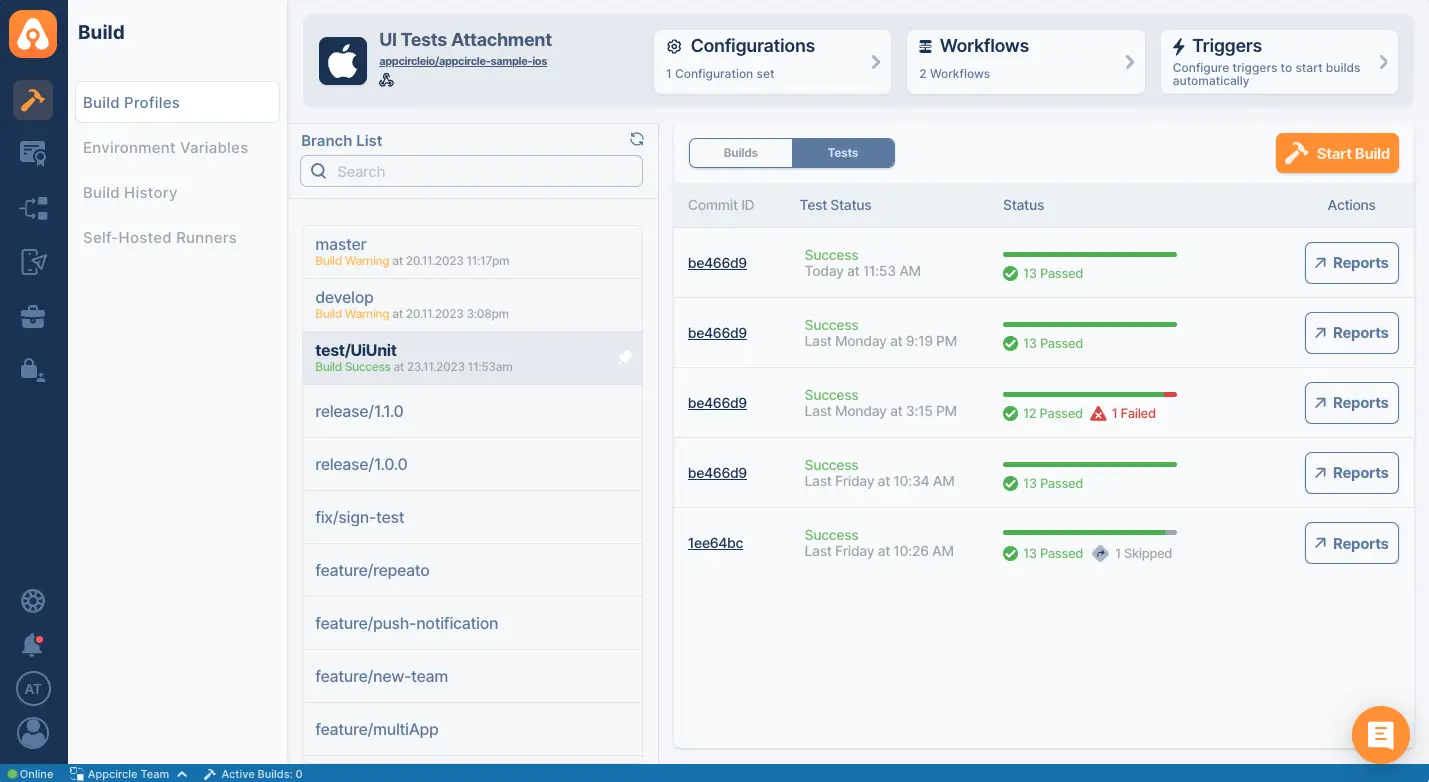Select the feature/new-team branch
The image size is (1429, 782).
[472, 676]
